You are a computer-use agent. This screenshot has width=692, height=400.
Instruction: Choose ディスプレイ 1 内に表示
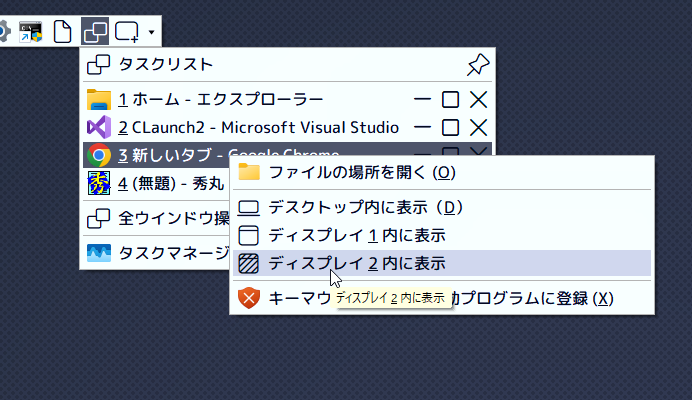click(442, 235)
